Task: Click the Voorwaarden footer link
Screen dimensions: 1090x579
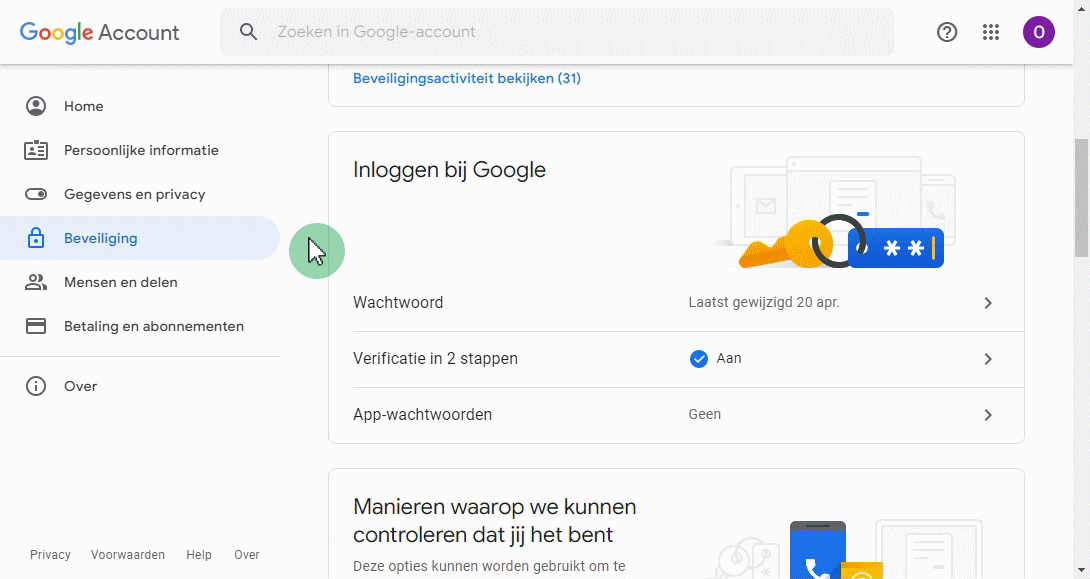Action: coord(127,554)
